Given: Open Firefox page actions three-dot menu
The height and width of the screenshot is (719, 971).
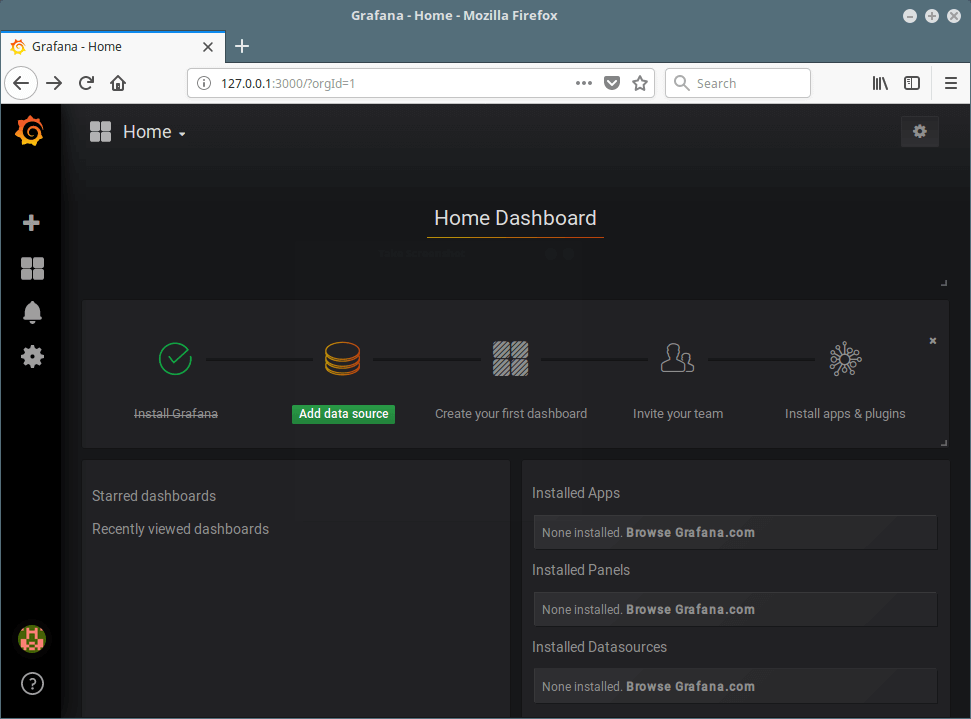Looking at the screenshot, I should click(x=584, y=84).
